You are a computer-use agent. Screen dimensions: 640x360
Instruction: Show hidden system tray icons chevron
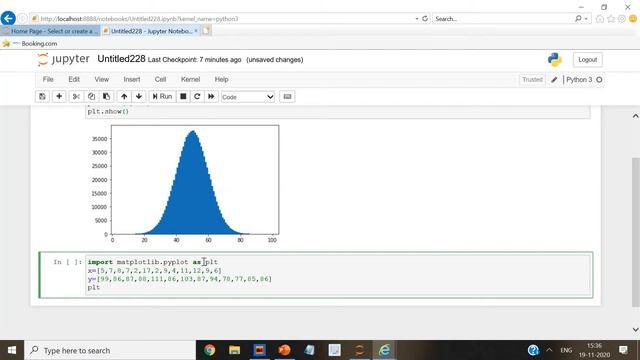pos(549,350)
